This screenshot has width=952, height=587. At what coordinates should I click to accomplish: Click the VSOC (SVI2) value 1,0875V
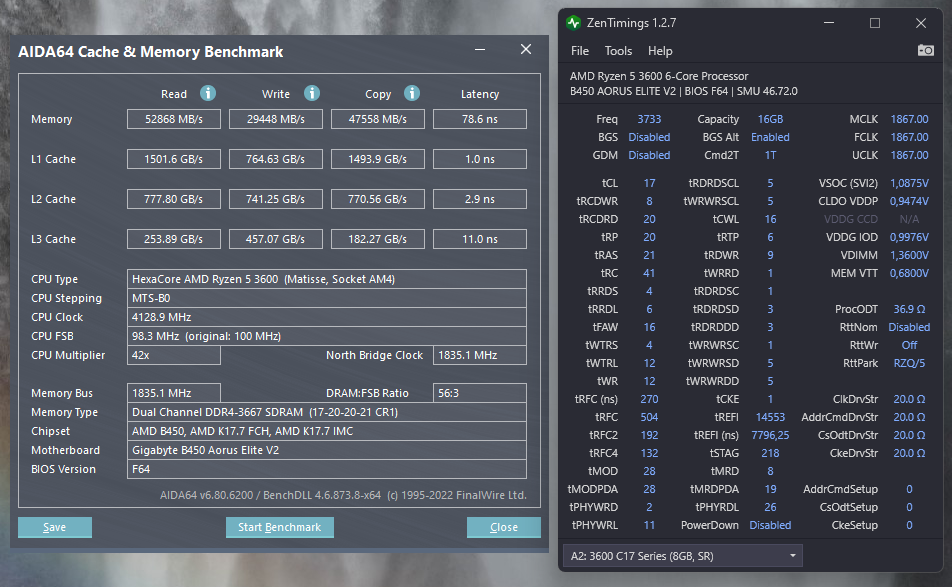909,183
